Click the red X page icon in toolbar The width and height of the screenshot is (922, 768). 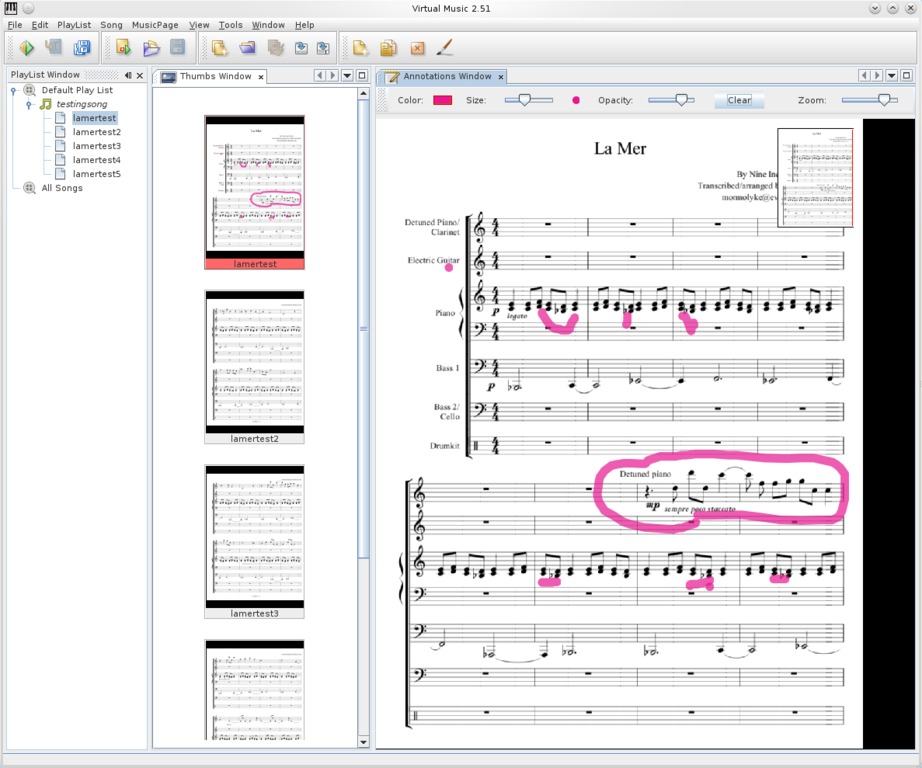417,47
